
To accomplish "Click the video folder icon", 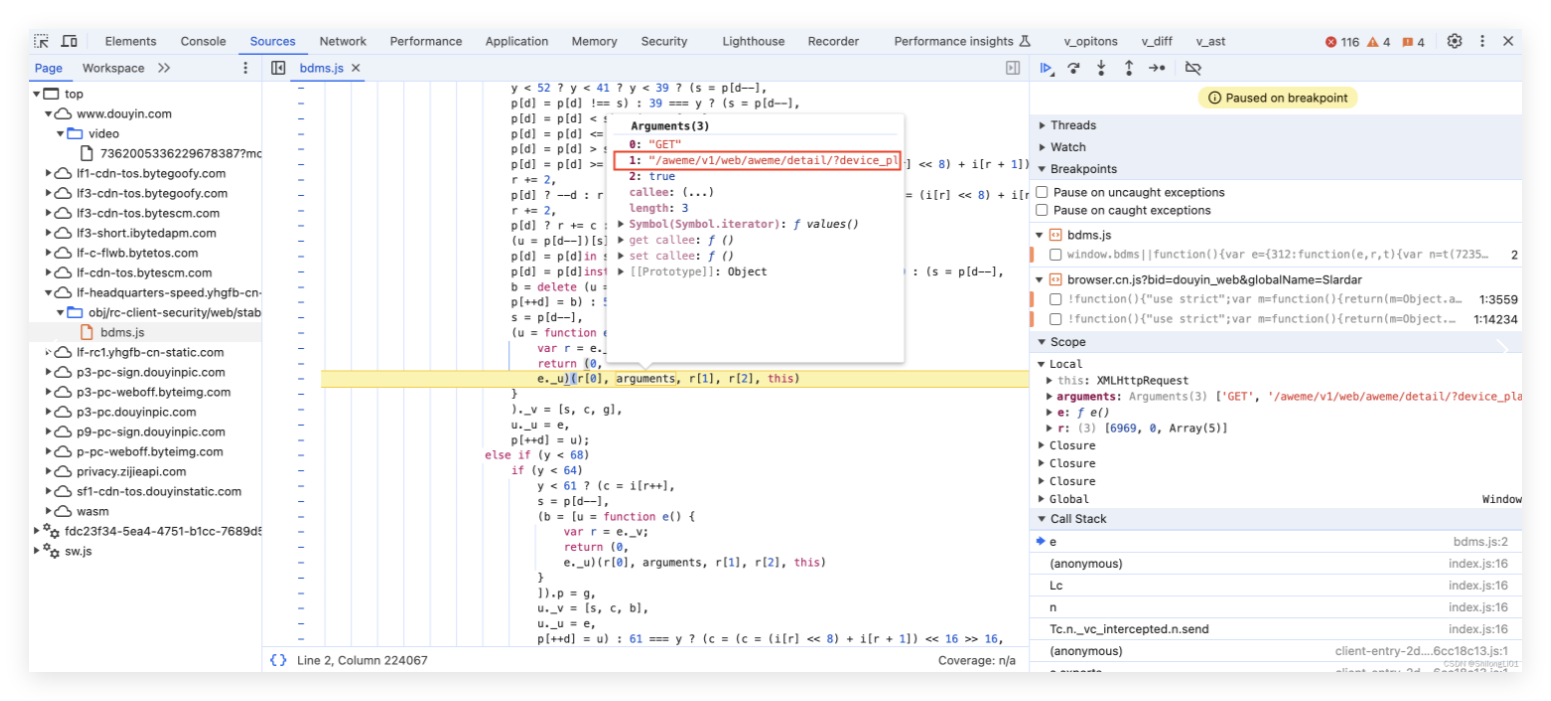I will pos(75,133).
